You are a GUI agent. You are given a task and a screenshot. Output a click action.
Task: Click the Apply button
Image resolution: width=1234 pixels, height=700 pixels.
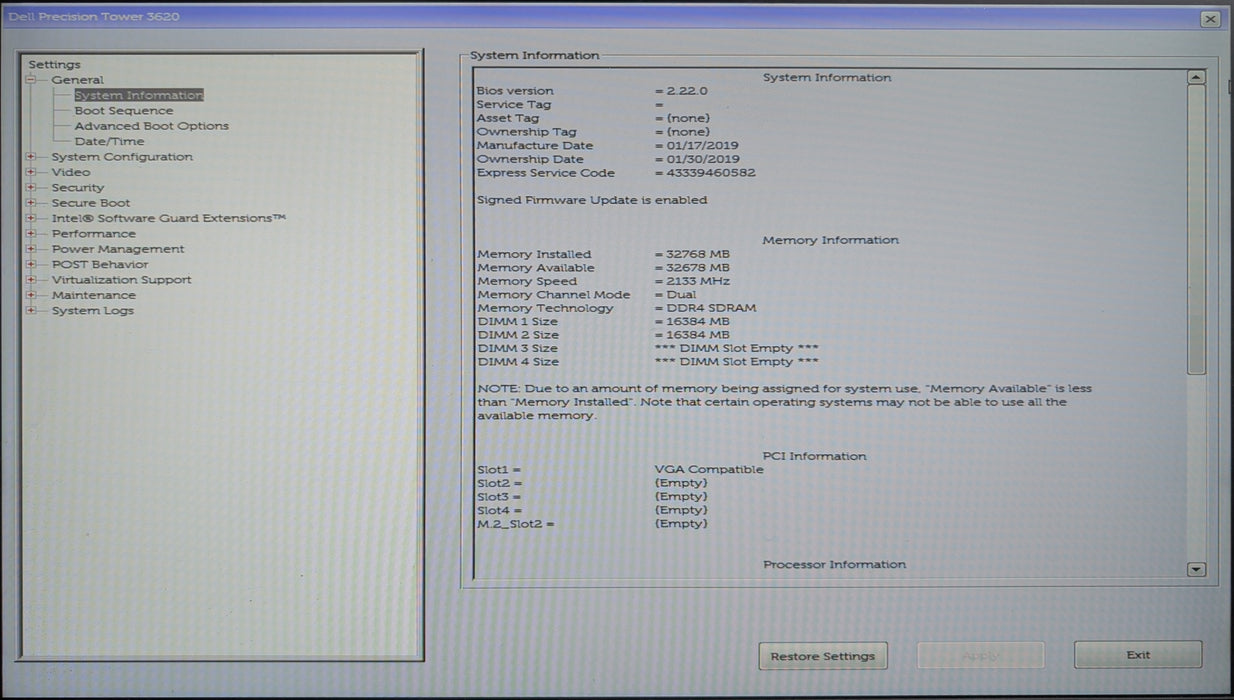(981, 656)
